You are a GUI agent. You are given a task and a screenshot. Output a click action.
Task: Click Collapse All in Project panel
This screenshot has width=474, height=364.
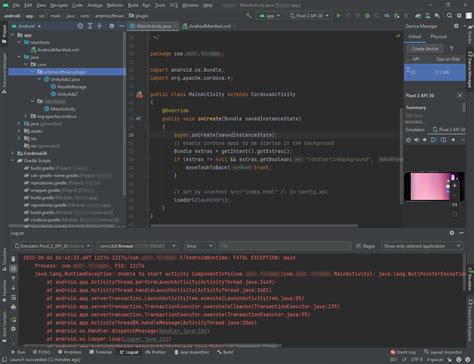(100, 26)
